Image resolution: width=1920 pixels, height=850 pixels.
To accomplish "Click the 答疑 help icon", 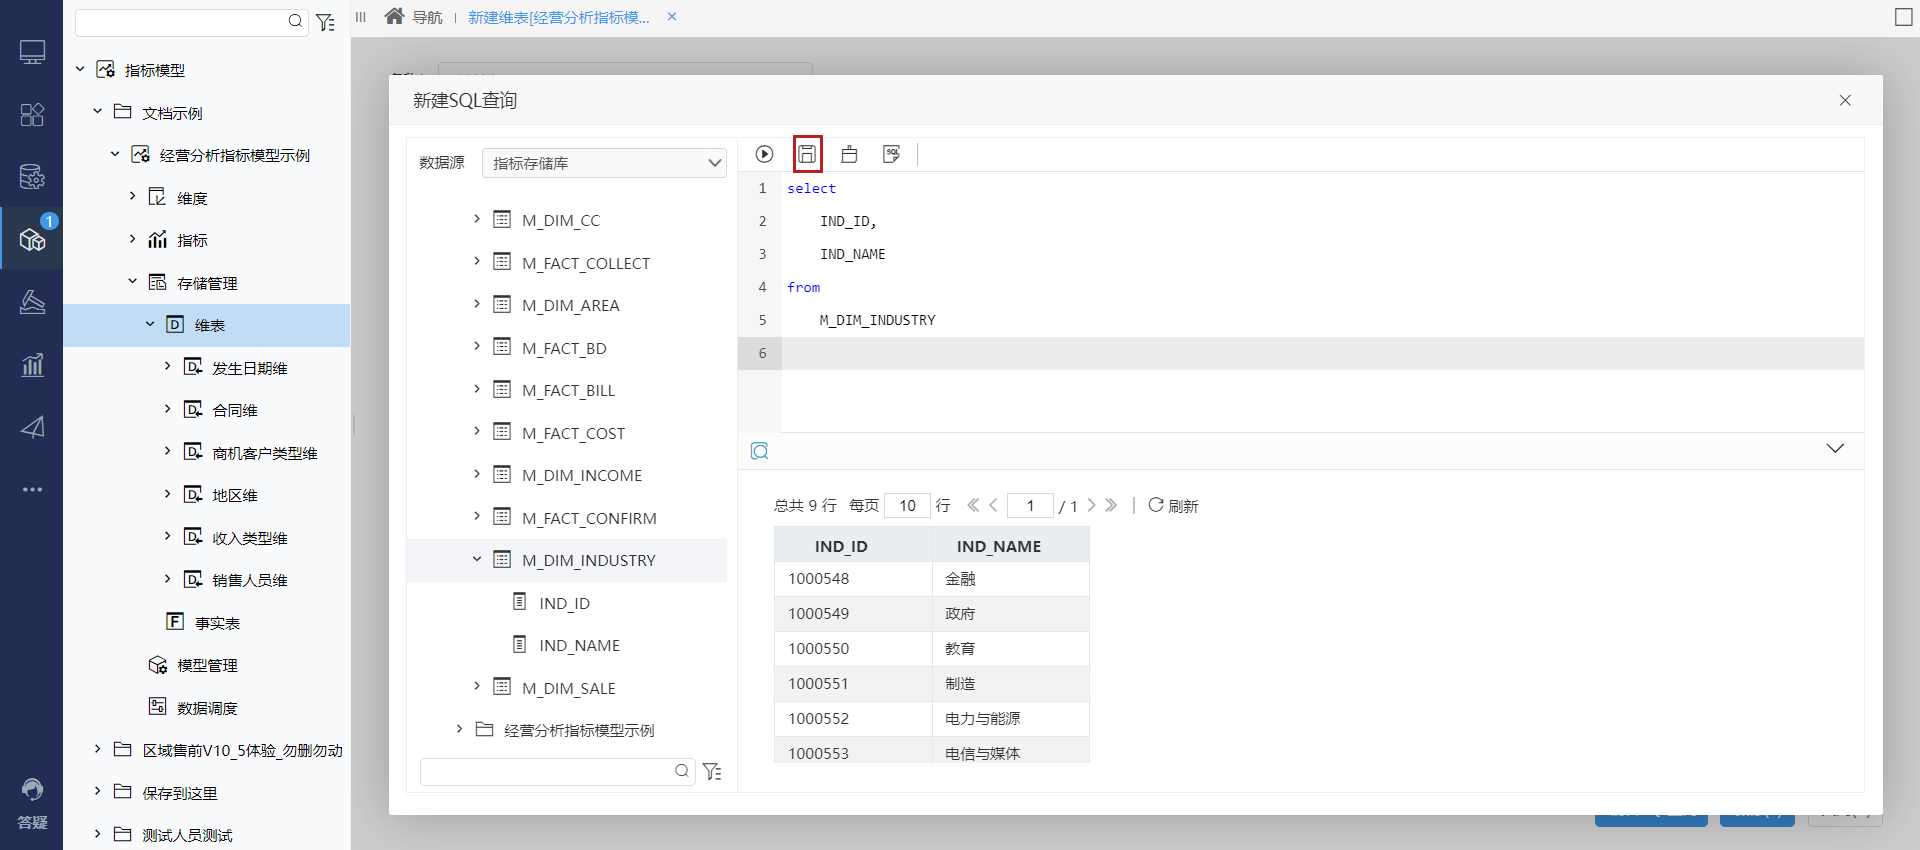I will [32, 803].
